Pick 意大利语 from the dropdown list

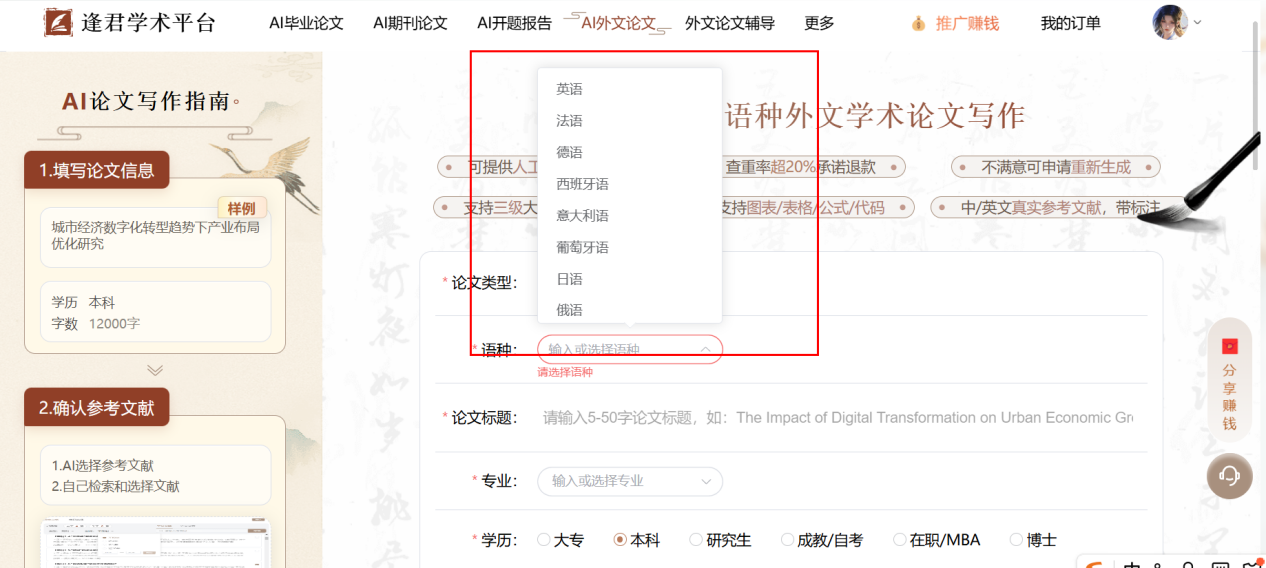(630, 216)
